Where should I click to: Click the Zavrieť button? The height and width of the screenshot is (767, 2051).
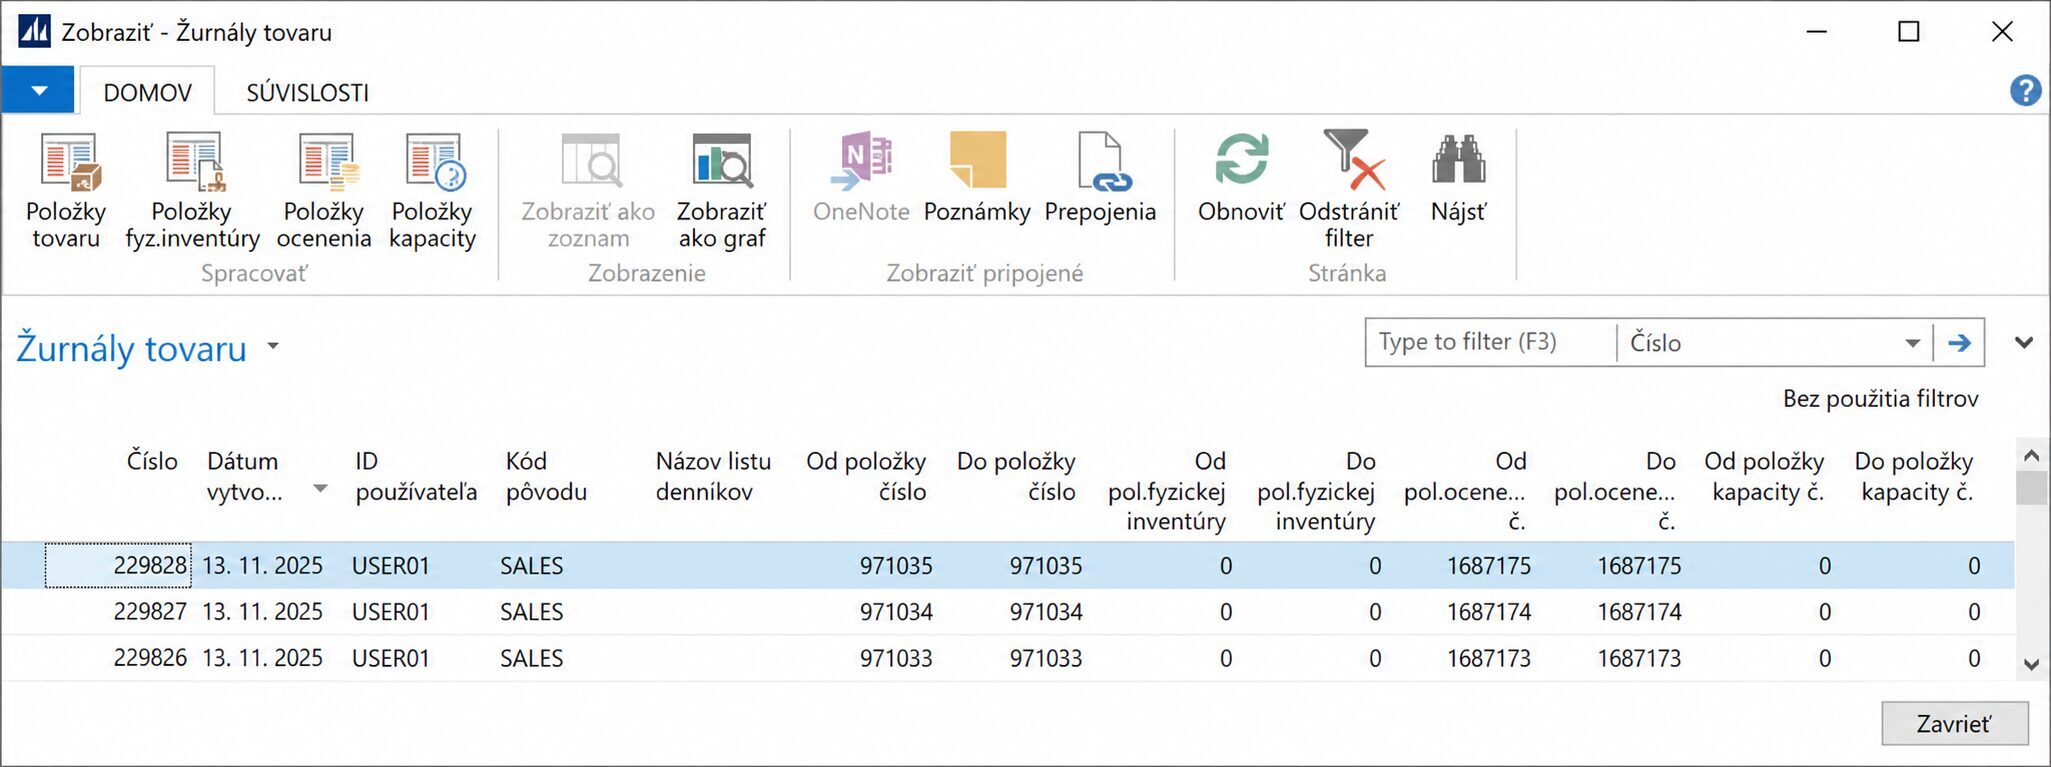click(1955, 724)
